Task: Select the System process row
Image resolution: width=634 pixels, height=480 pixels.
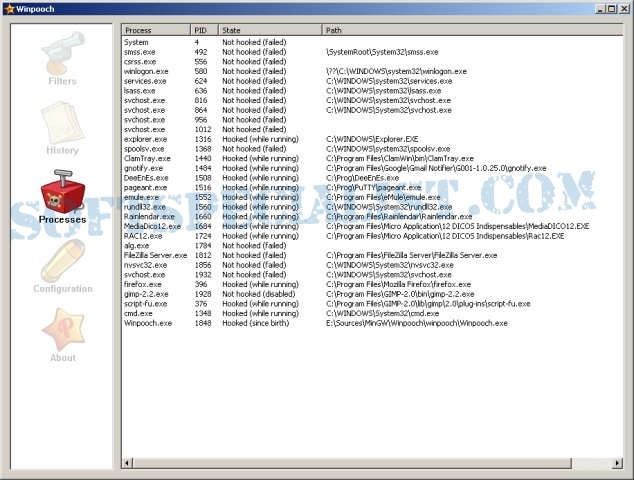Action: (372, 42)
